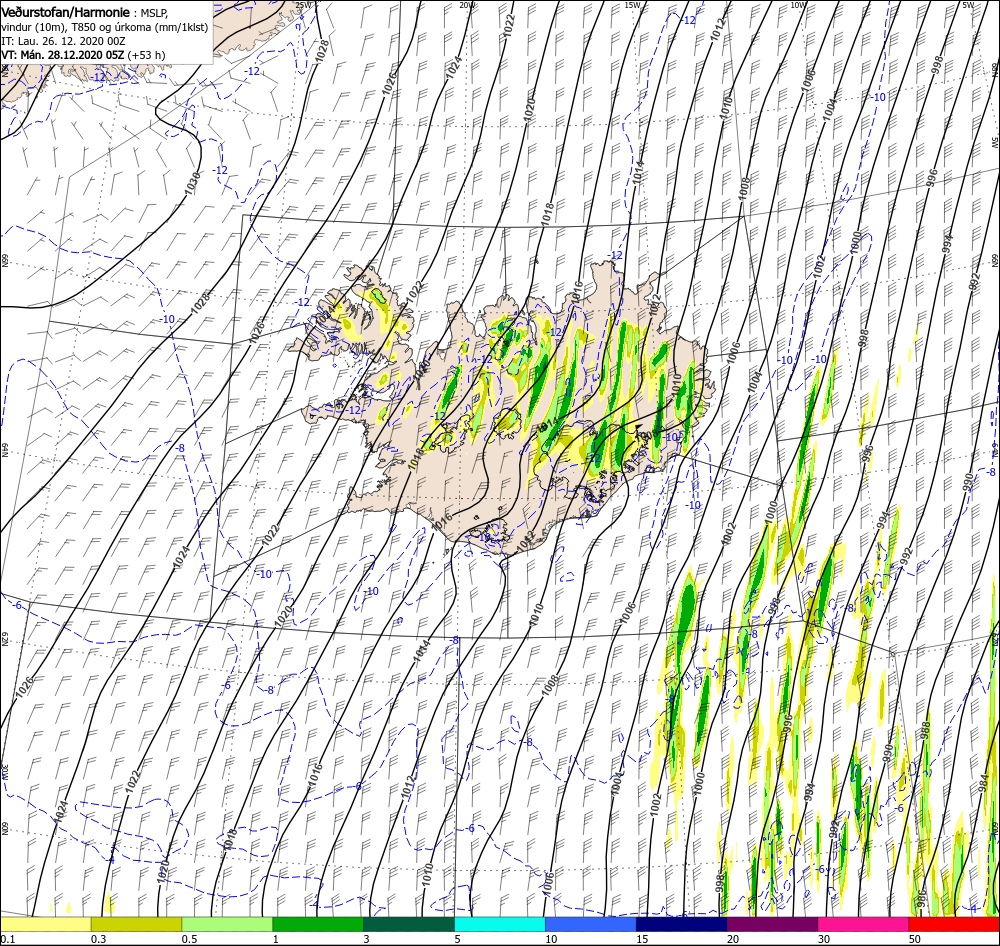
Task: Click the '0.1' legend value label
Action: [6, 939]
